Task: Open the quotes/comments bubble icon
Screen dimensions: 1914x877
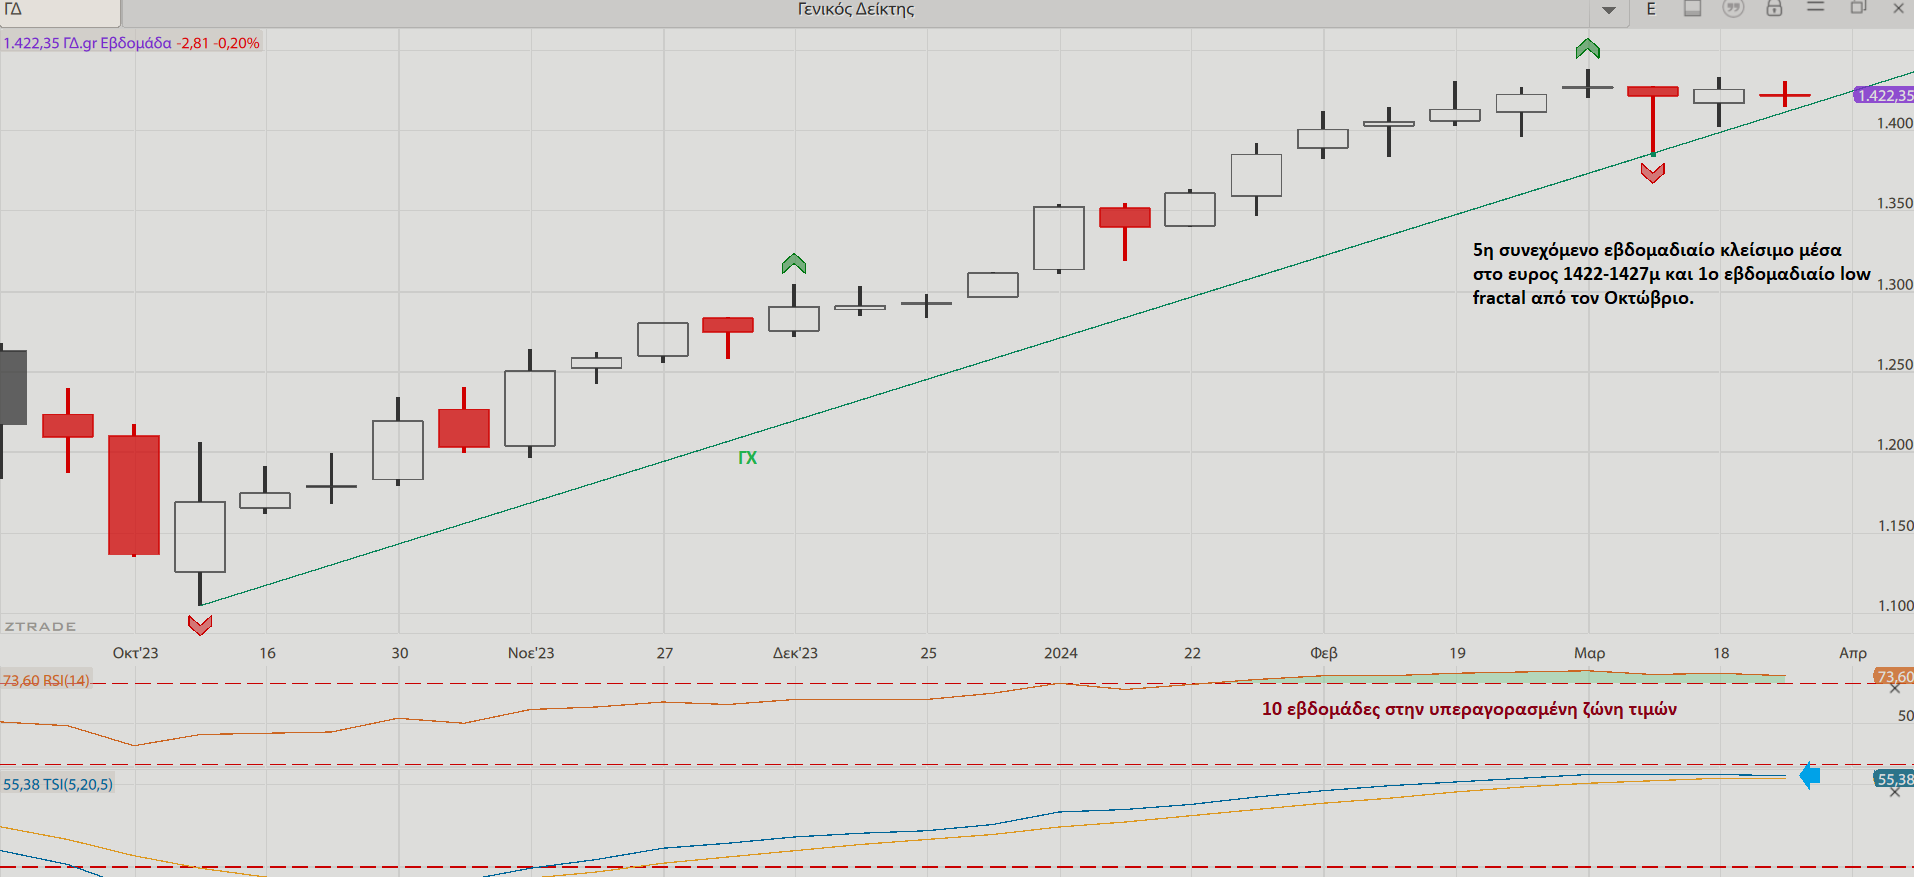Action: tap(1733, 8)
